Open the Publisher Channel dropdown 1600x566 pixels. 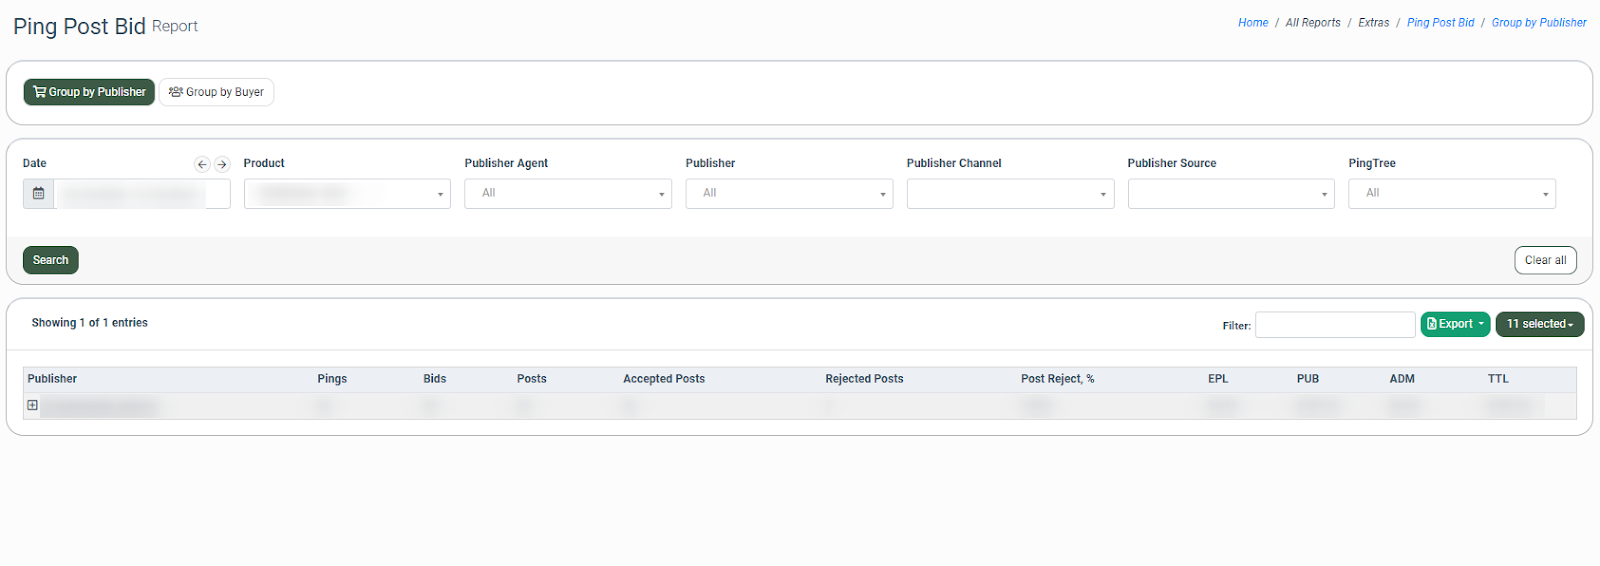[x=1009, y=193]
